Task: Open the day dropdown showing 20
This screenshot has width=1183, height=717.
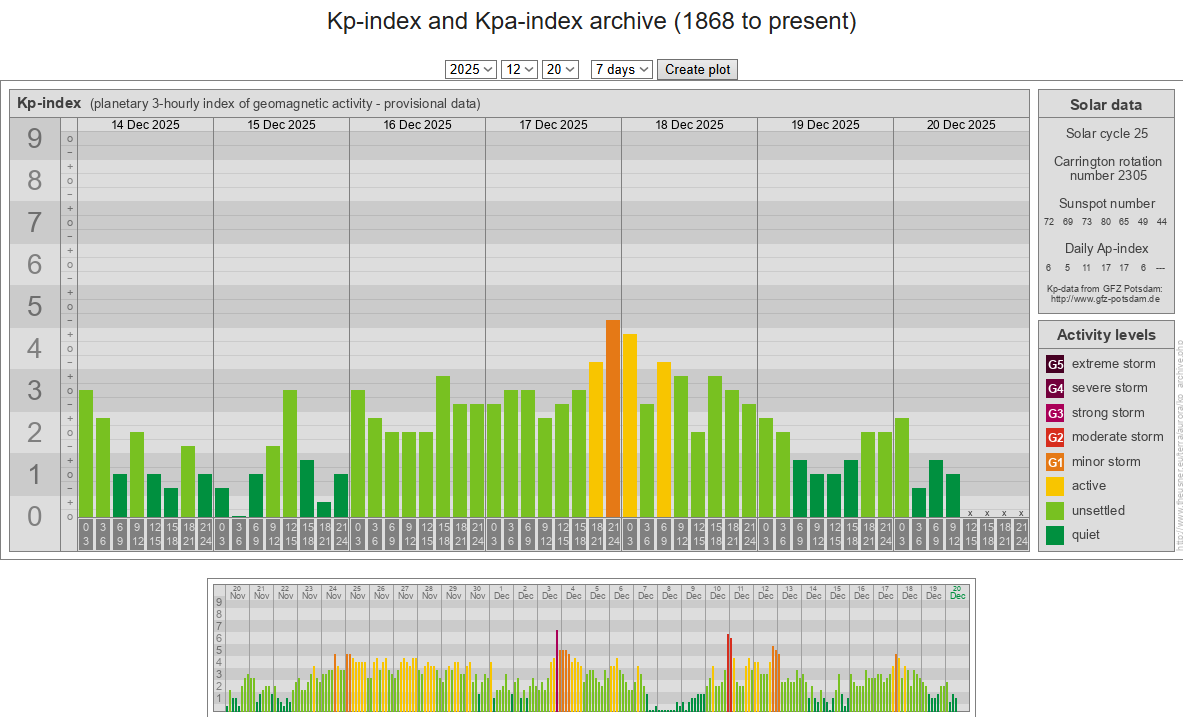Action: point(560,69)
